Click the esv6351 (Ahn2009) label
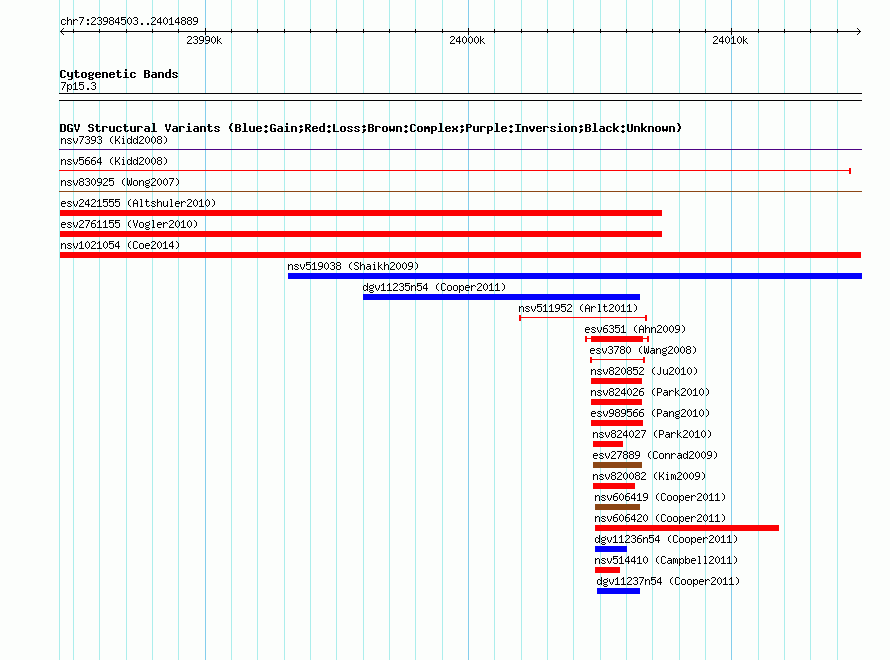Screen dimensions: 890x660 (x=635, y=329)
